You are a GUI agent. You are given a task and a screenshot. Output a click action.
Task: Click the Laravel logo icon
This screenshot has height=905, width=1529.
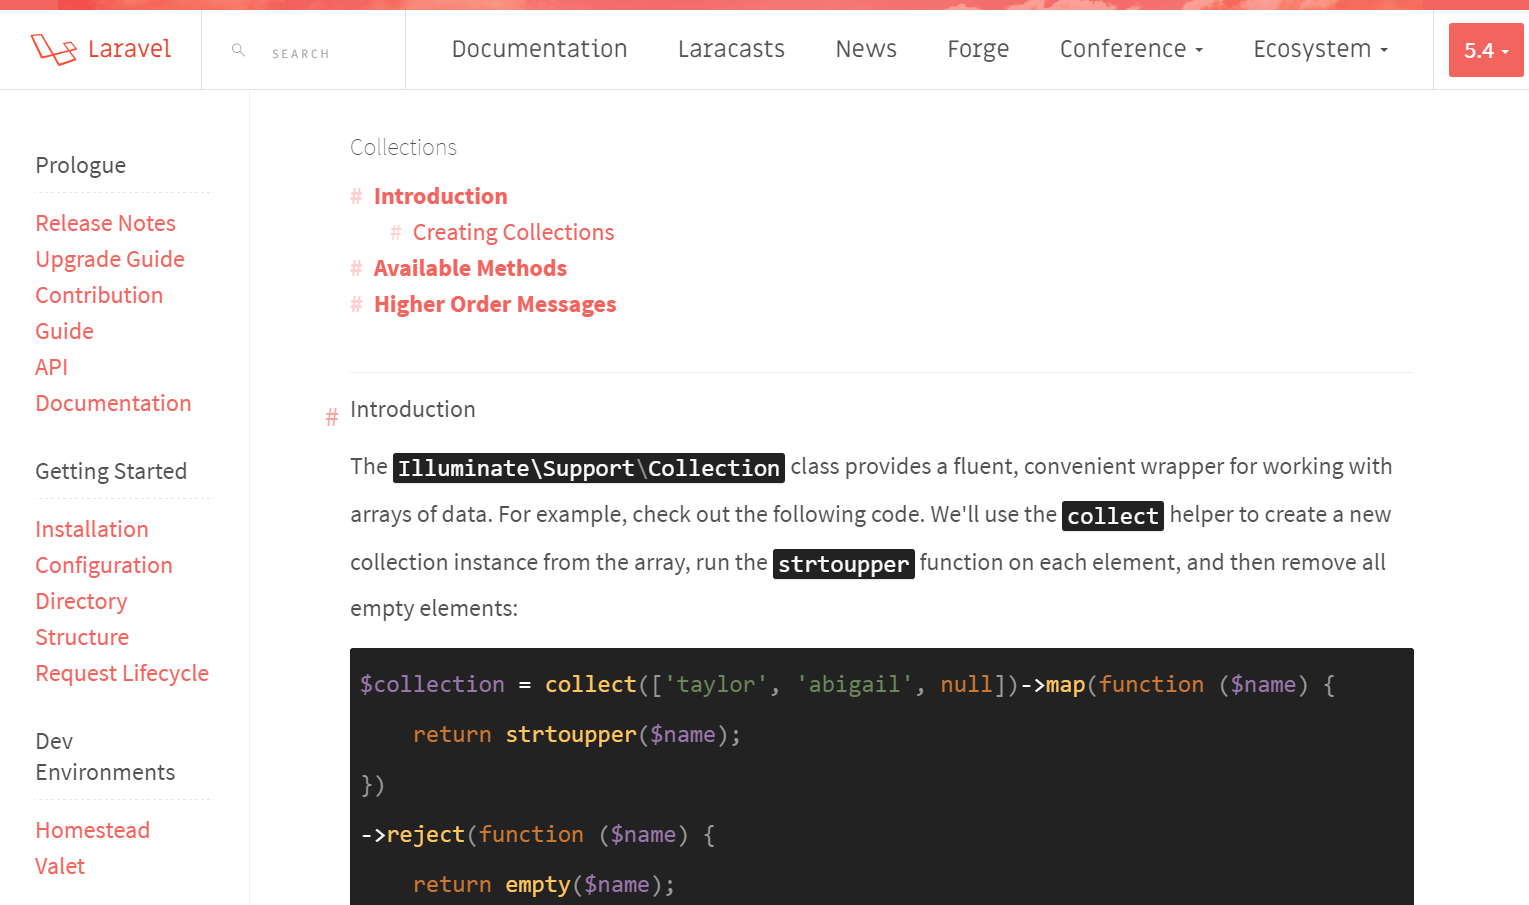[57, 47]
